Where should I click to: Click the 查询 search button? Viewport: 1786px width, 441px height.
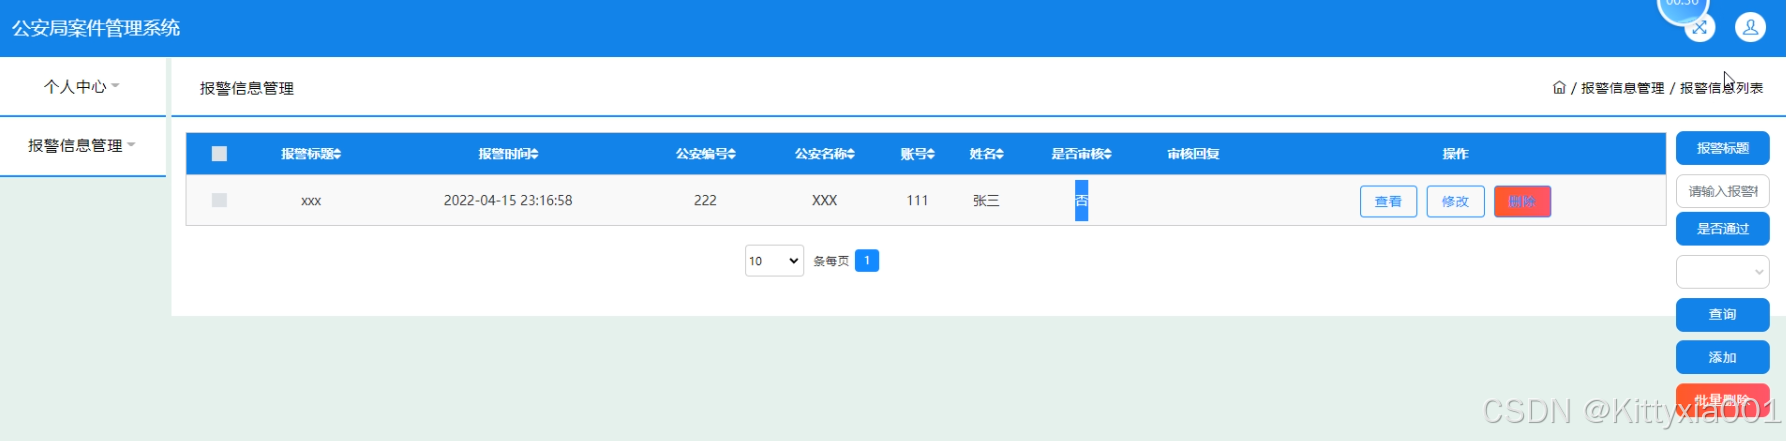click(x=1722, y=315)
